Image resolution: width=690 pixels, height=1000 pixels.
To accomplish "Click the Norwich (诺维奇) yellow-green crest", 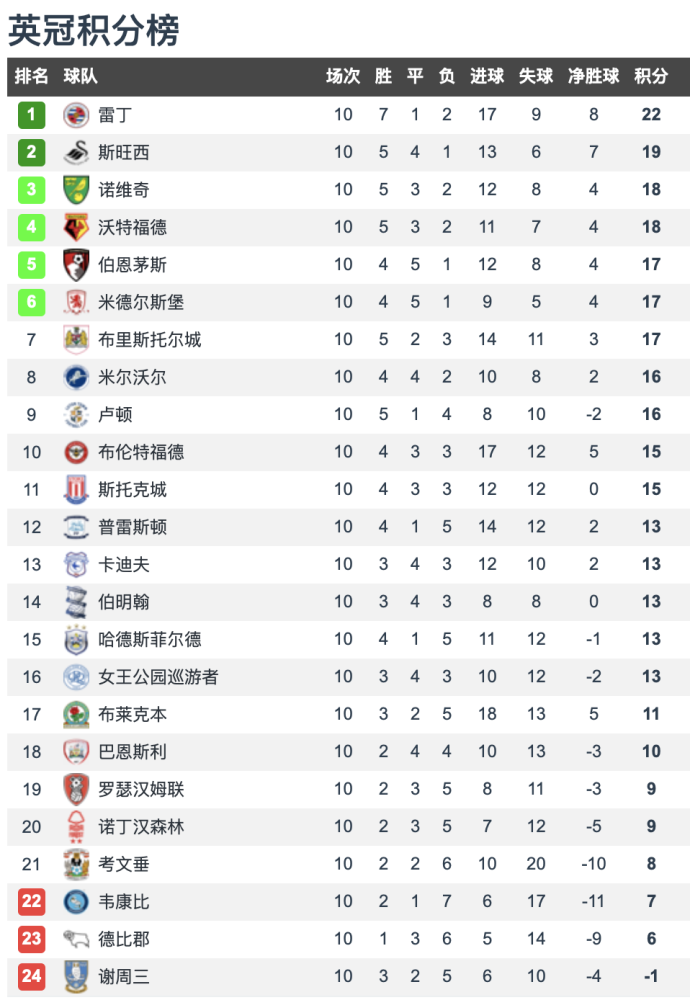I will [x=76, y=190].
